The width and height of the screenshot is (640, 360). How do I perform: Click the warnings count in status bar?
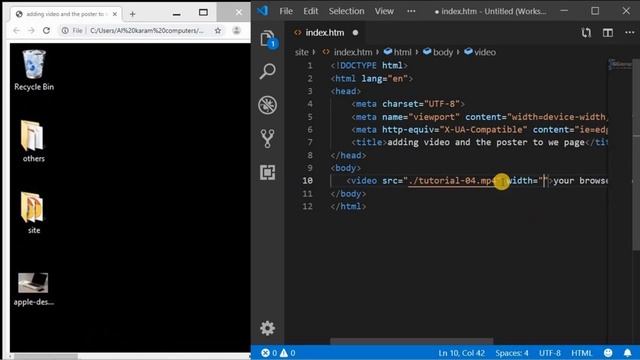pos(288,353)
